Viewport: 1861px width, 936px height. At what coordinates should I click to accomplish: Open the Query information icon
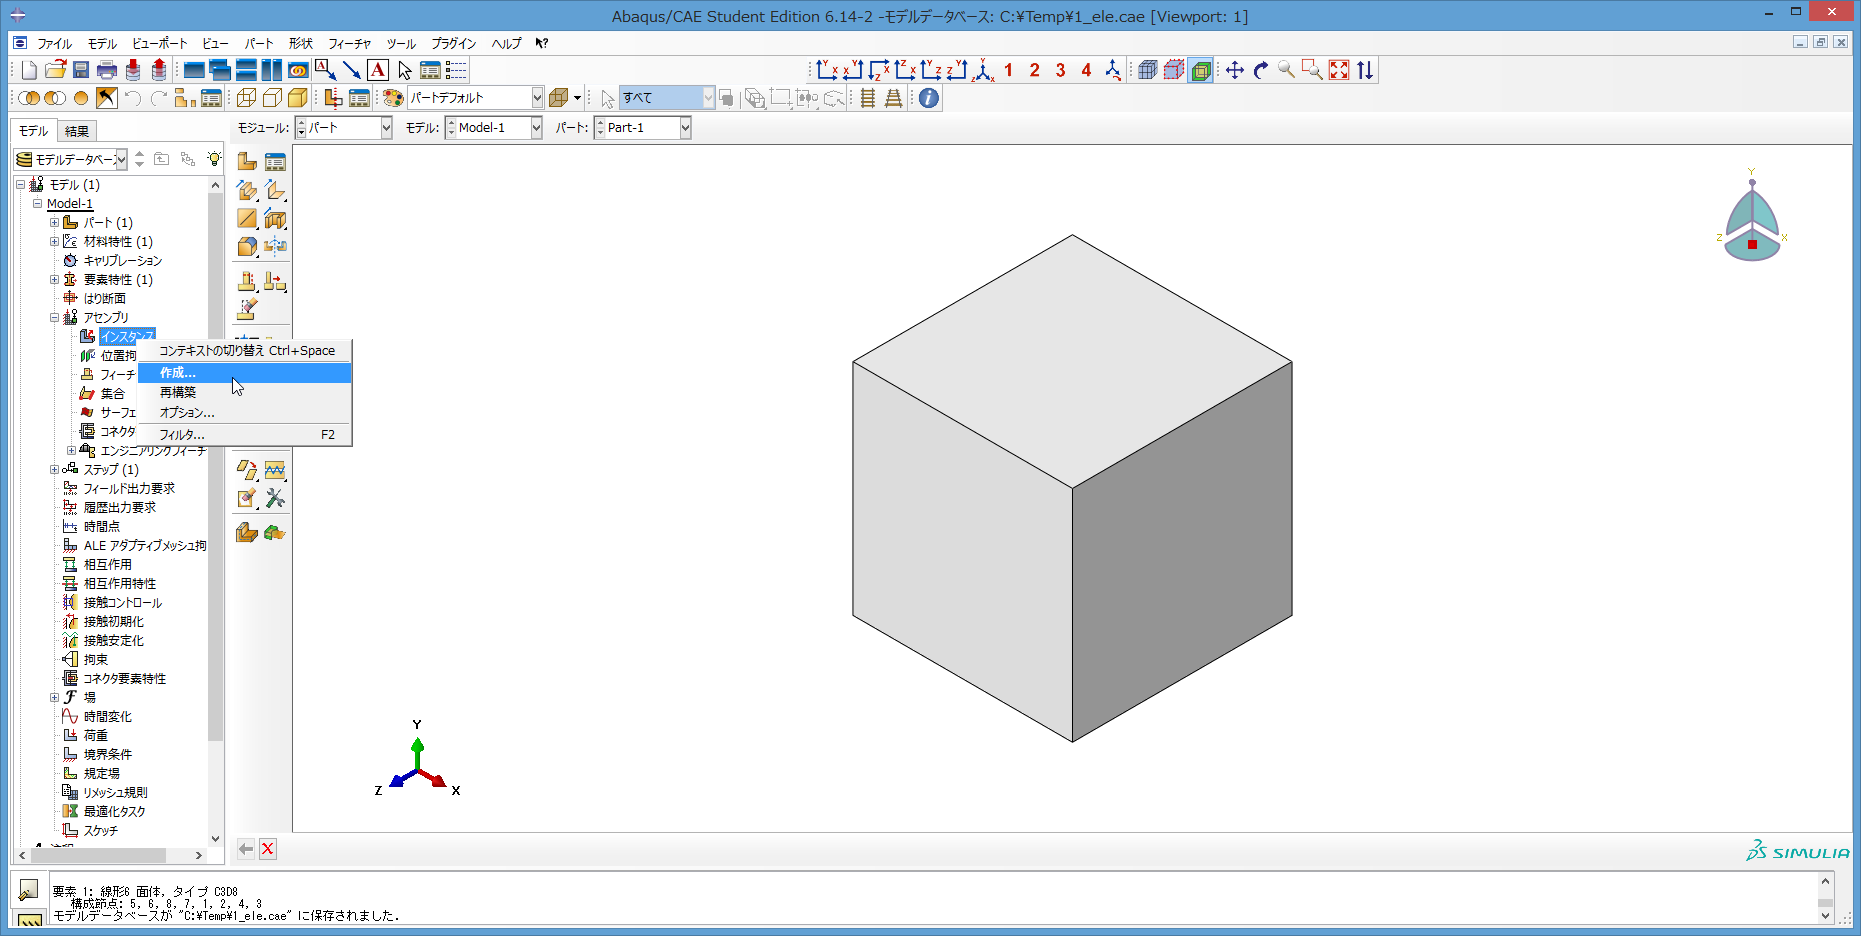pos(929,98)
